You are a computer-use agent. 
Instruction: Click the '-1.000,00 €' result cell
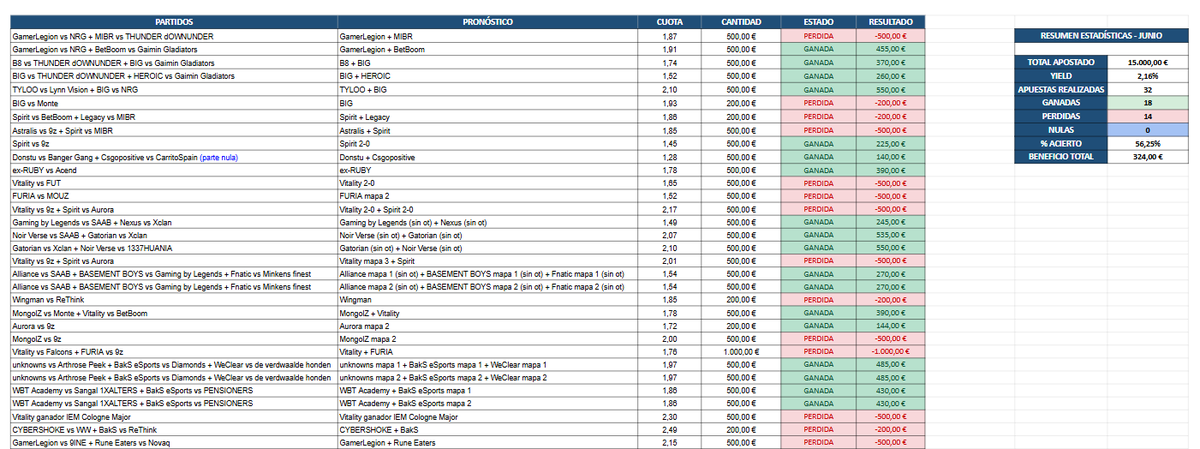tap(889, 352)
